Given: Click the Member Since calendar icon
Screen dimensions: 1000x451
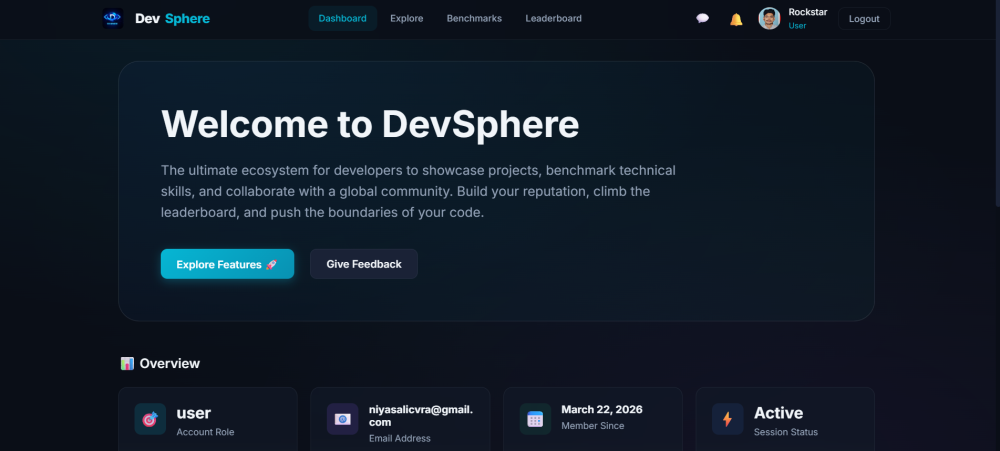Looking at the screenshot, I should coord(535,419).
